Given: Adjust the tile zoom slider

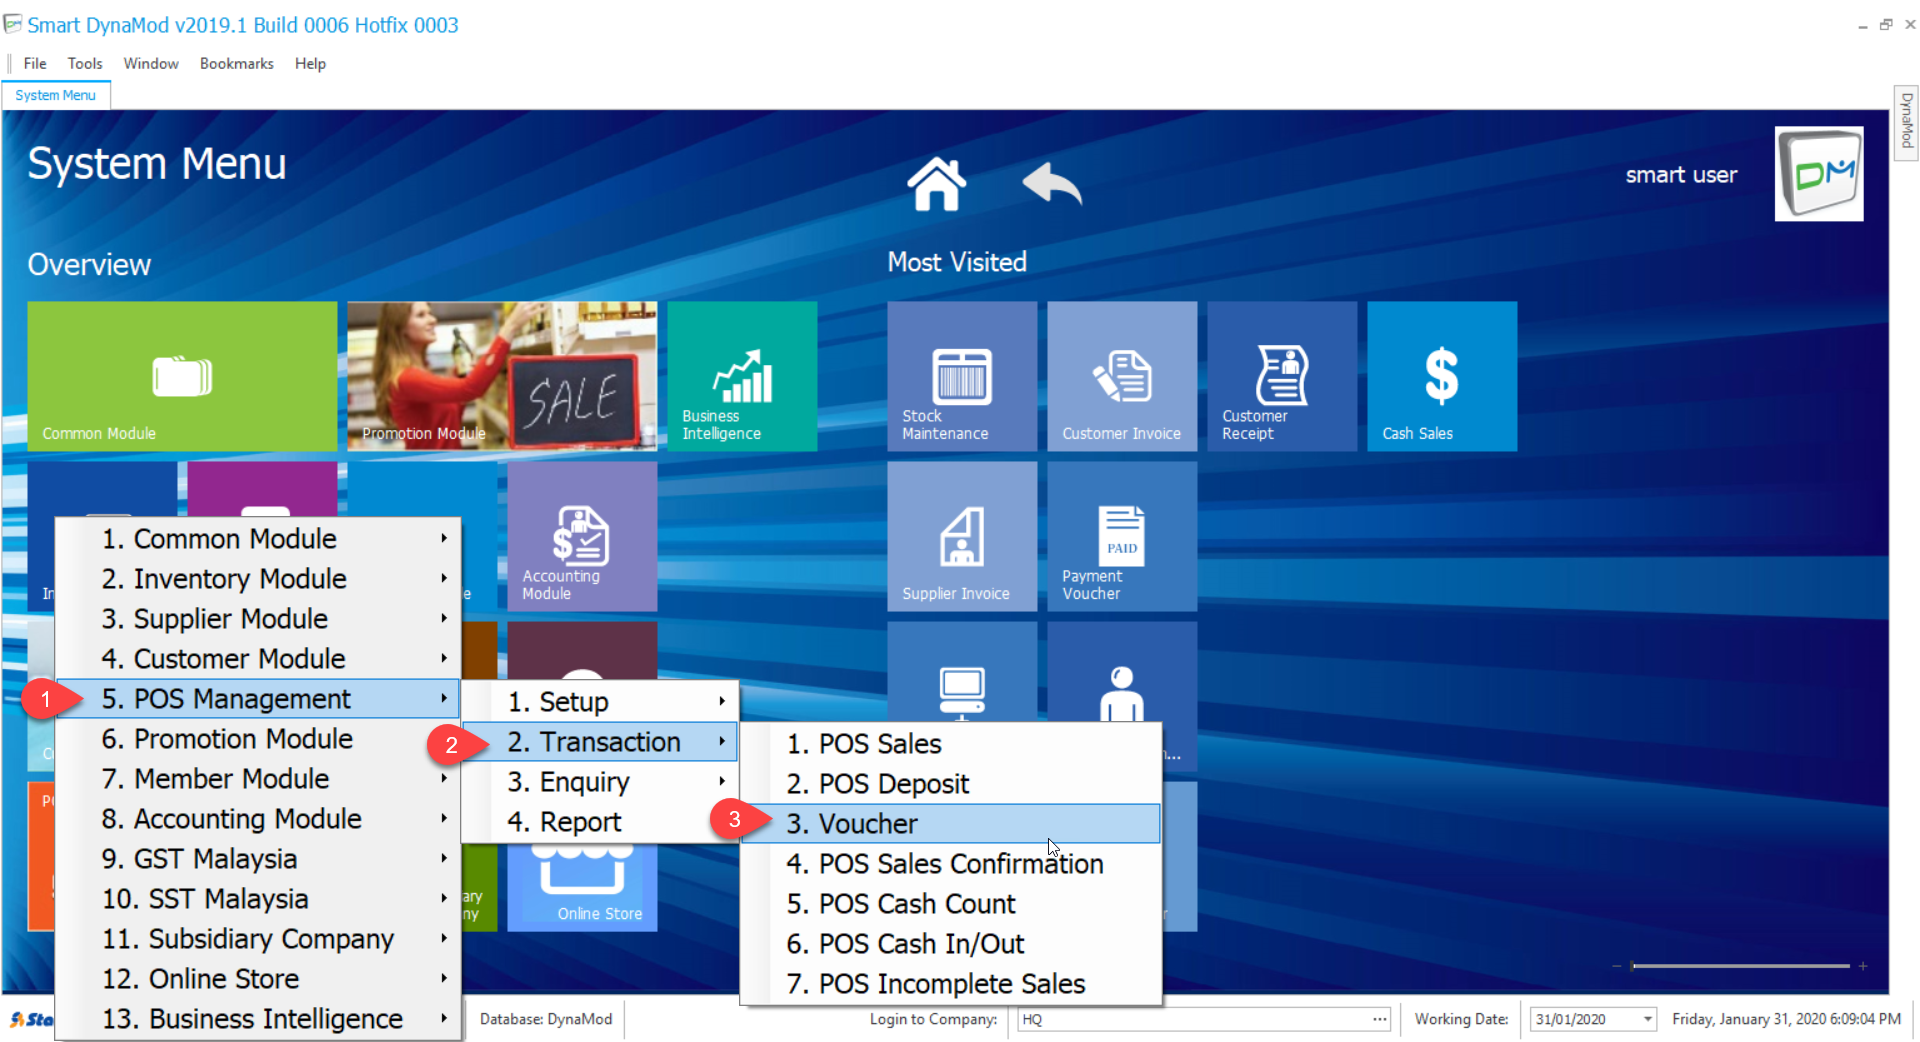Looking at the screenshot, I should coord(1740,966).
